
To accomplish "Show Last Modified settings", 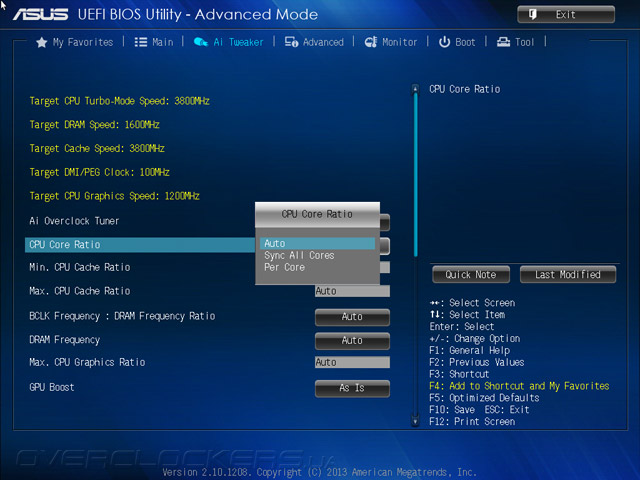I will tap(568, 275).
